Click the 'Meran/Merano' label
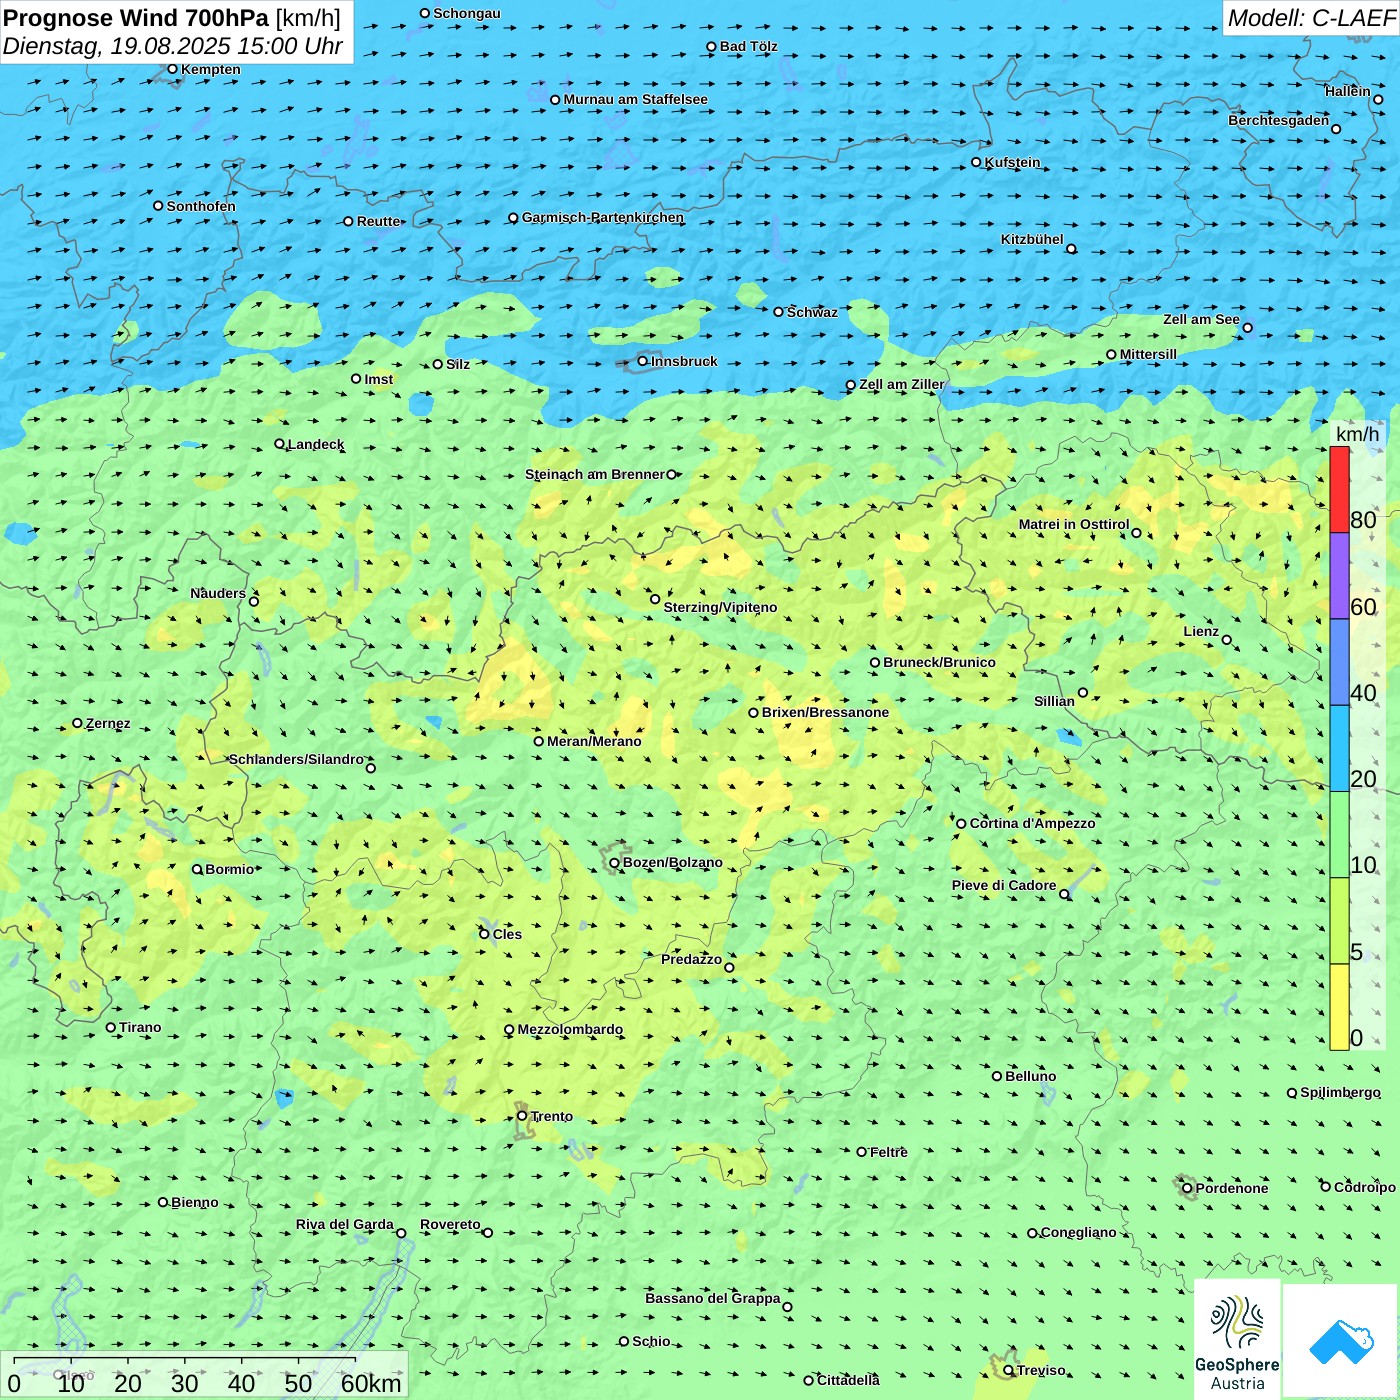1400x1400 pixels. 594,741
